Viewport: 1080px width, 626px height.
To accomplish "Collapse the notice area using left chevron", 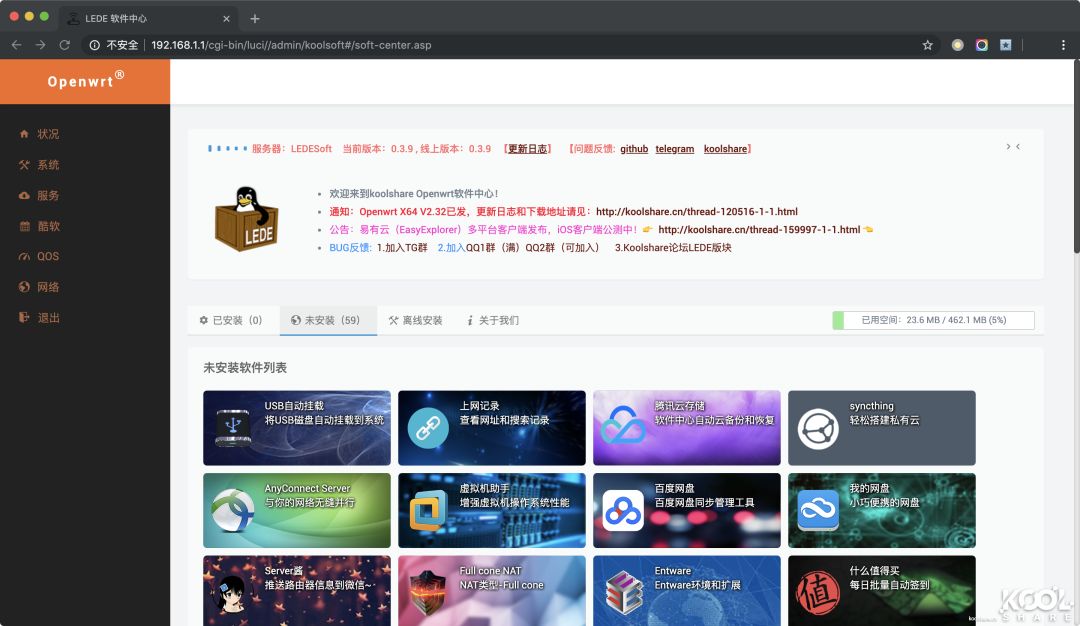I will 1018,145.
